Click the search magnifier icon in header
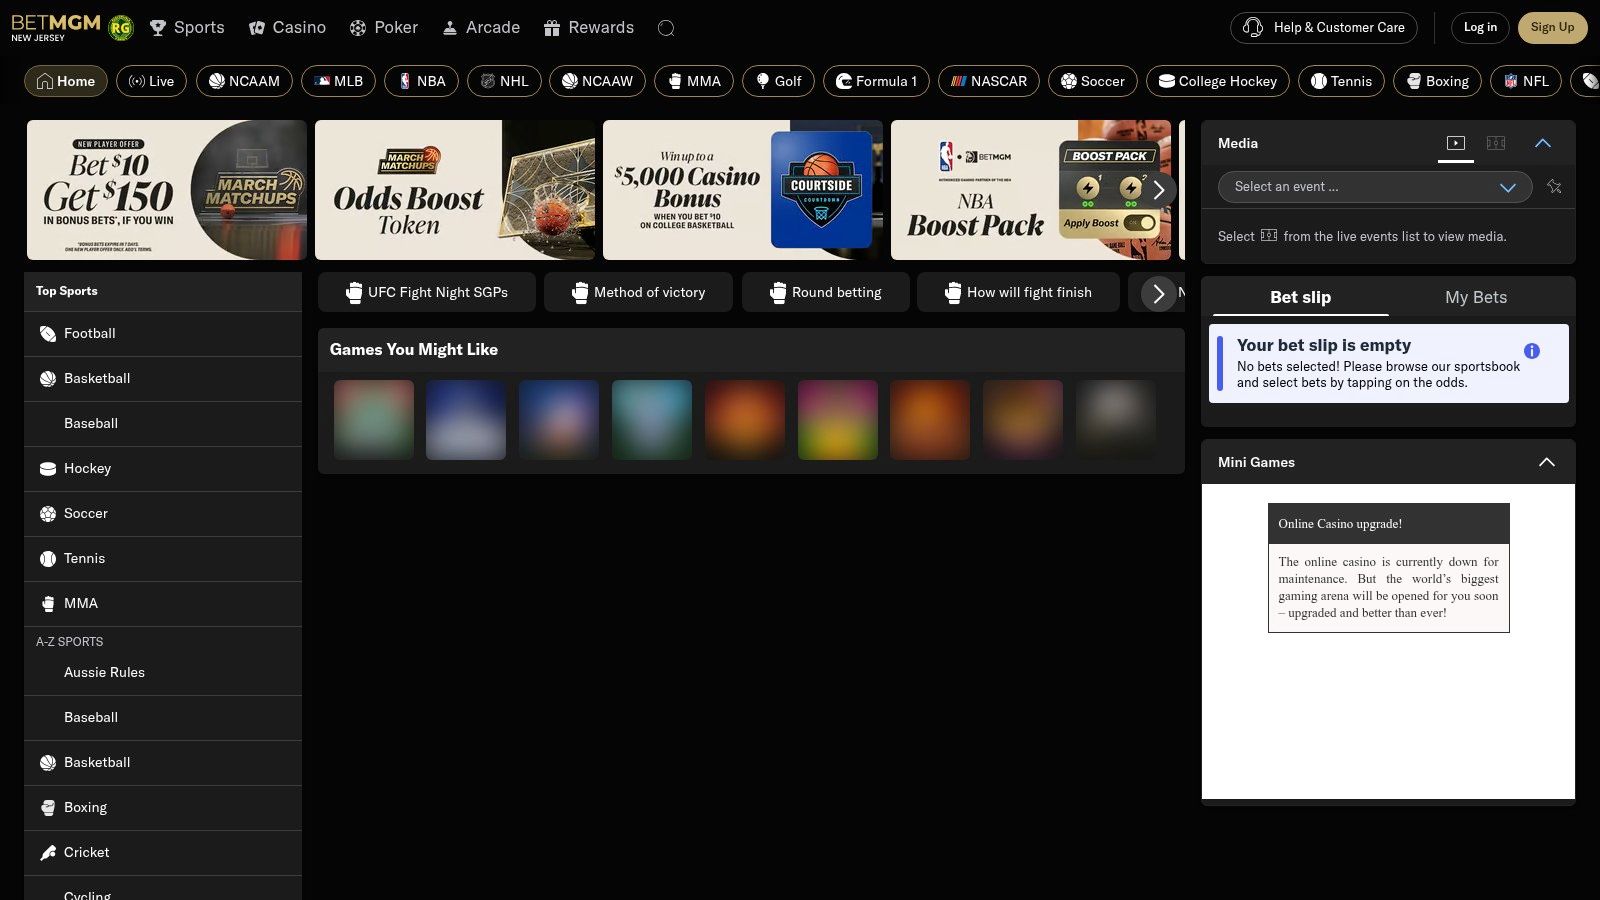 (x=666, y=28)
